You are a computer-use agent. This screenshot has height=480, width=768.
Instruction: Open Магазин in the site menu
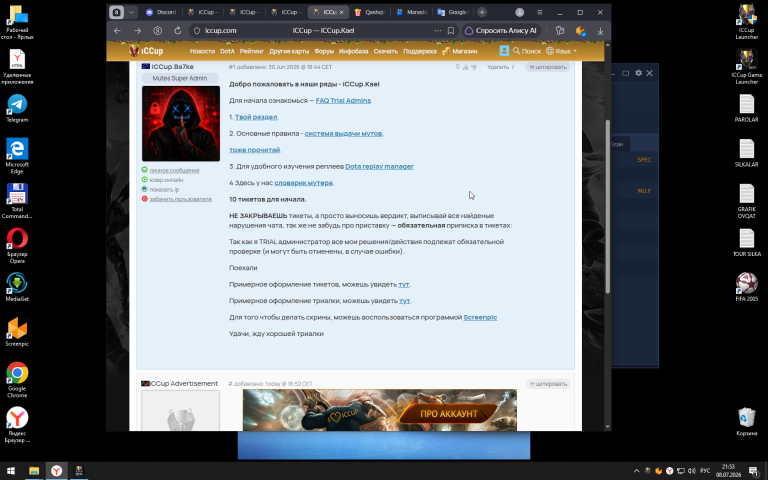point(459,51)
